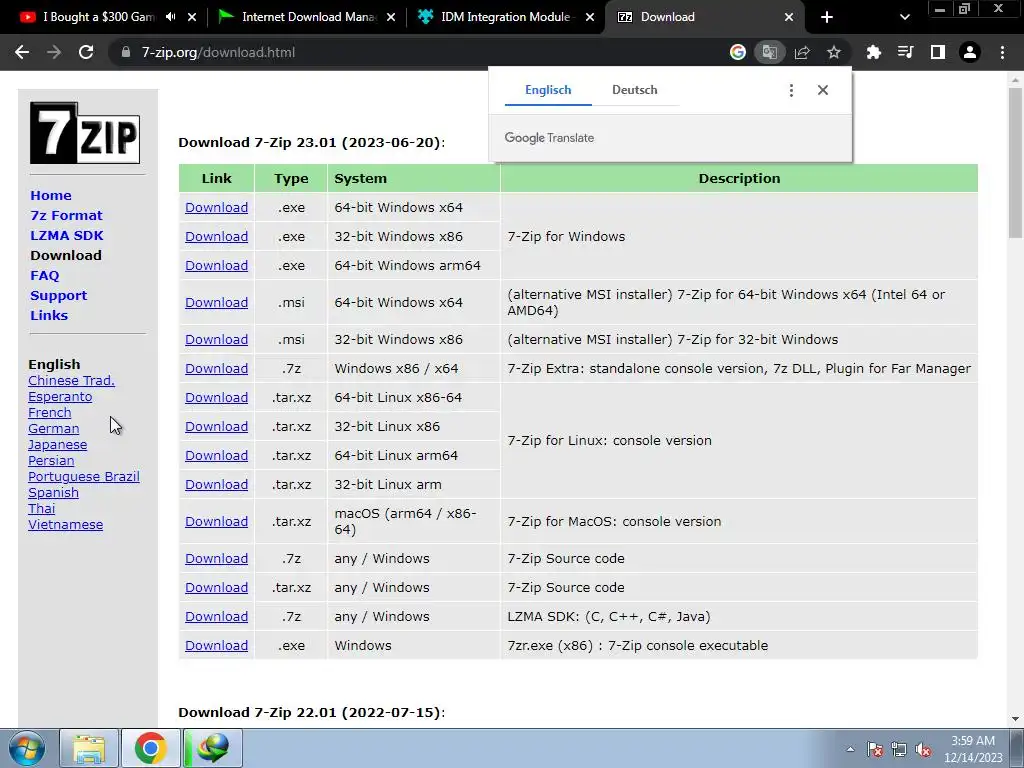Open the Support sidebar link
This screenshot has height=768, width=1024.
coord(58,295)
